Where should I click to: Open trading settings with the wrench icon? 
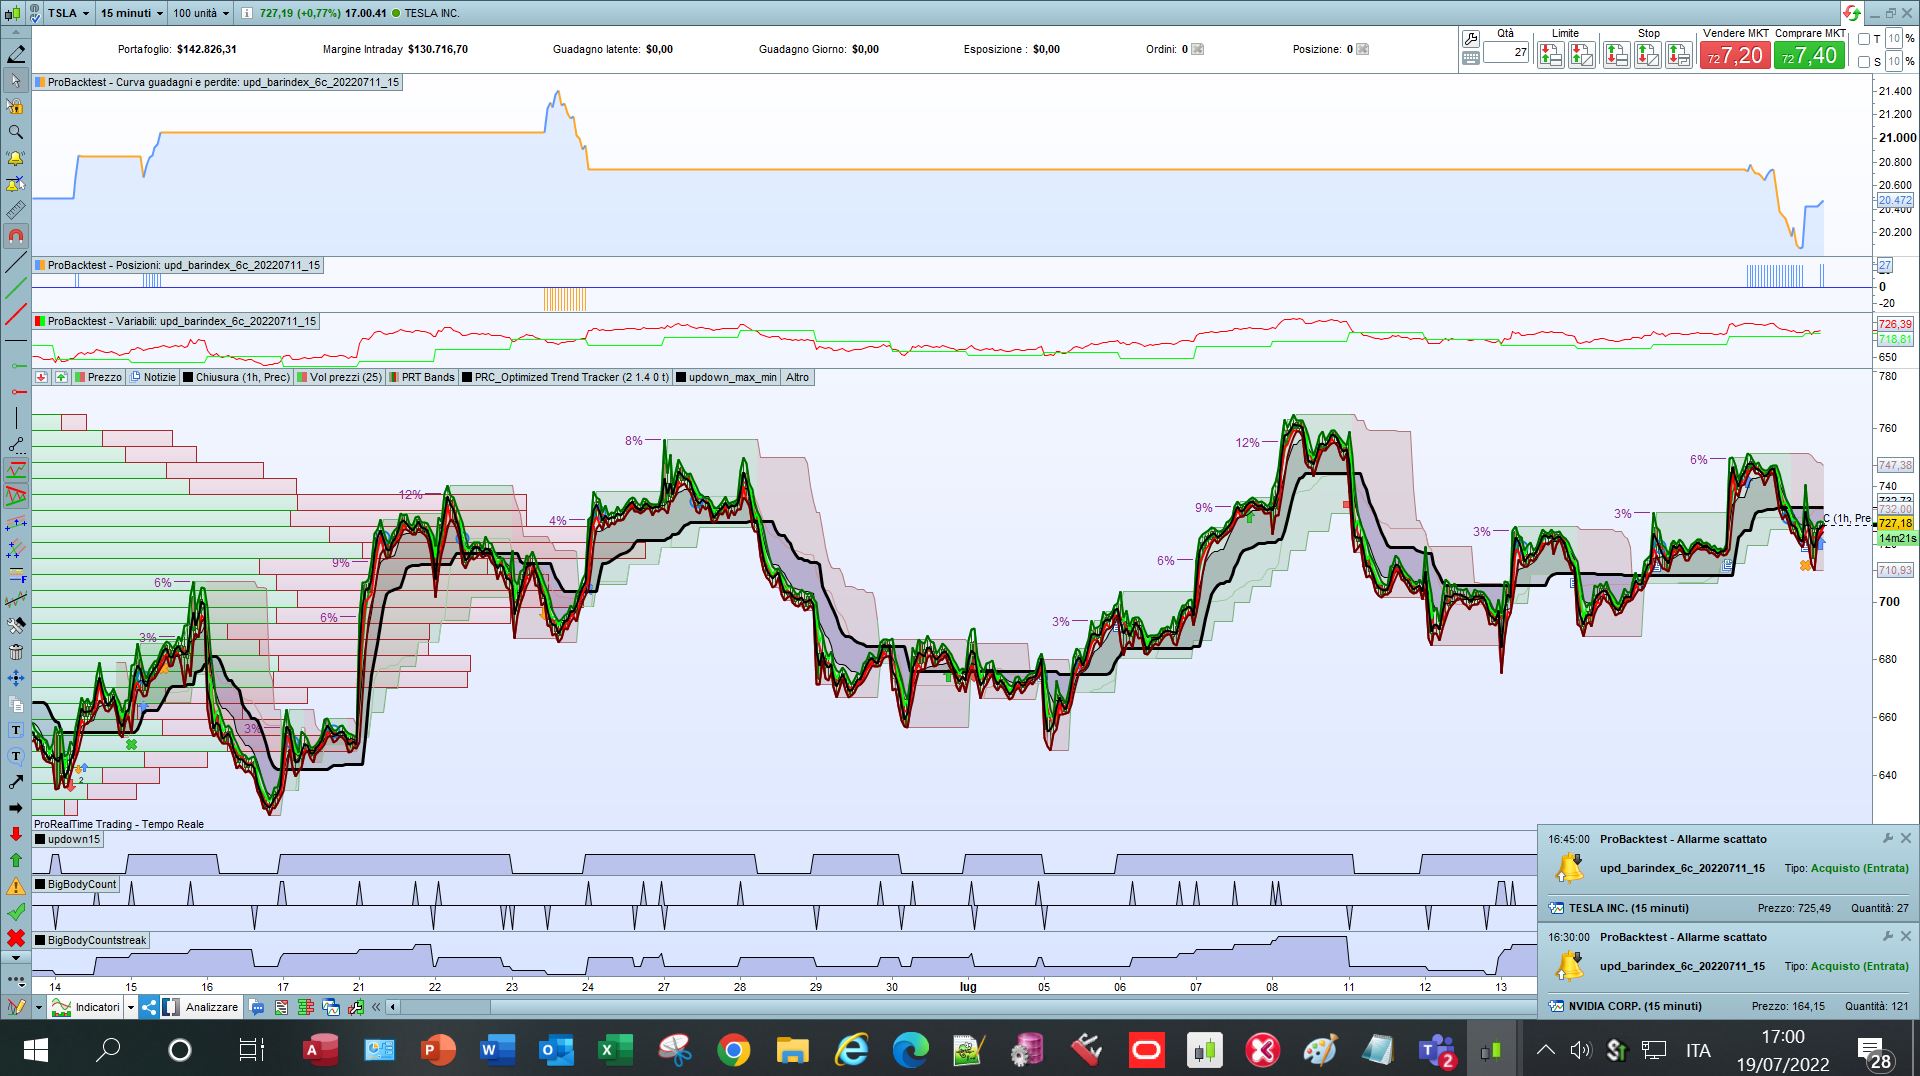tap(1470, 39)
